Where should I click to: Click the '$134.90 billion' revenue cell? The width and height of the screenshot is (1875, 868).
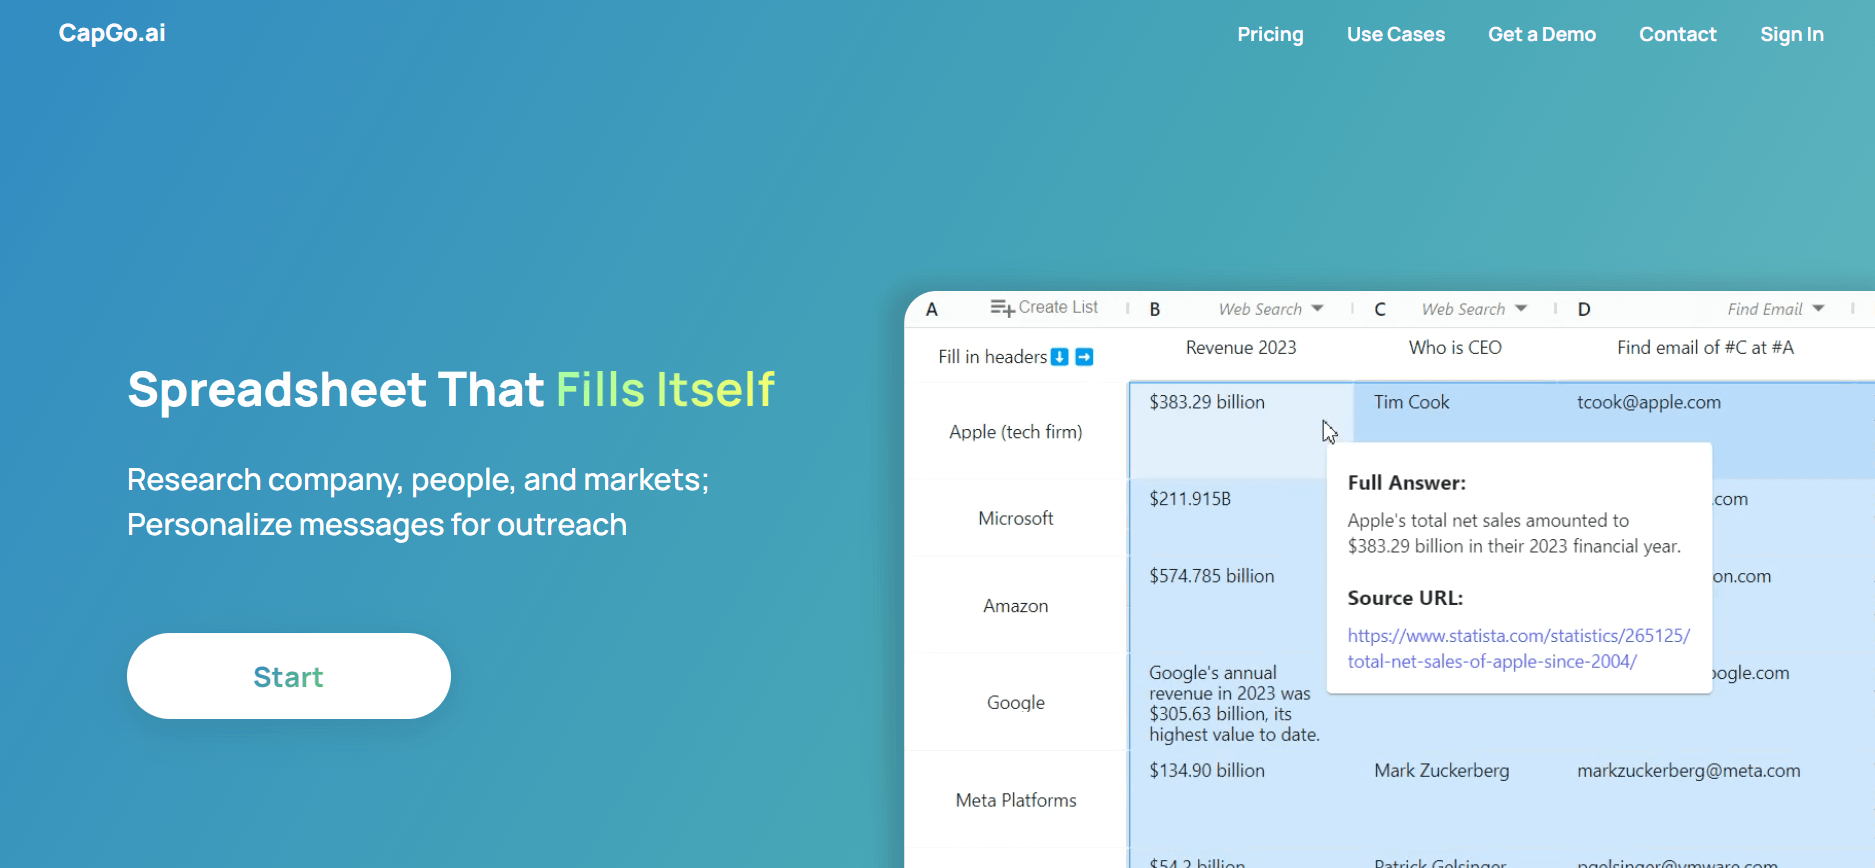(1241, 799)
